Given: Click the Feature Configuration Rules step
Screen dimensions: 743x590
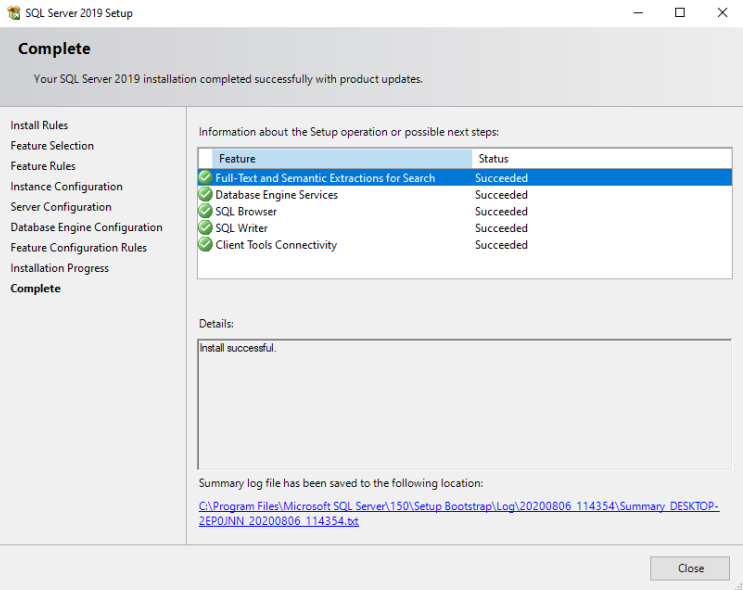Looking at the screenshot, I should pos(79,247).
